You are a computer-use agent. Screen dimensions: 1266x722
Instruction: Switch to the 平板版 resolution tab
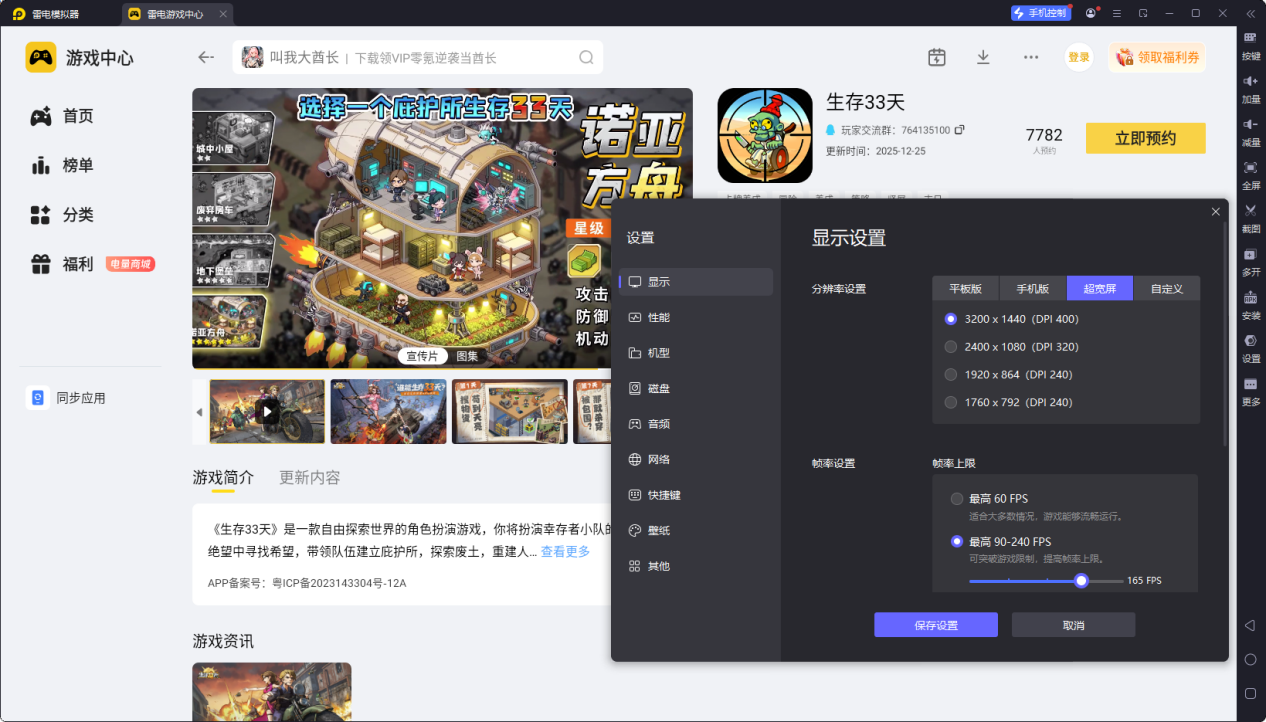coord(966,288)
